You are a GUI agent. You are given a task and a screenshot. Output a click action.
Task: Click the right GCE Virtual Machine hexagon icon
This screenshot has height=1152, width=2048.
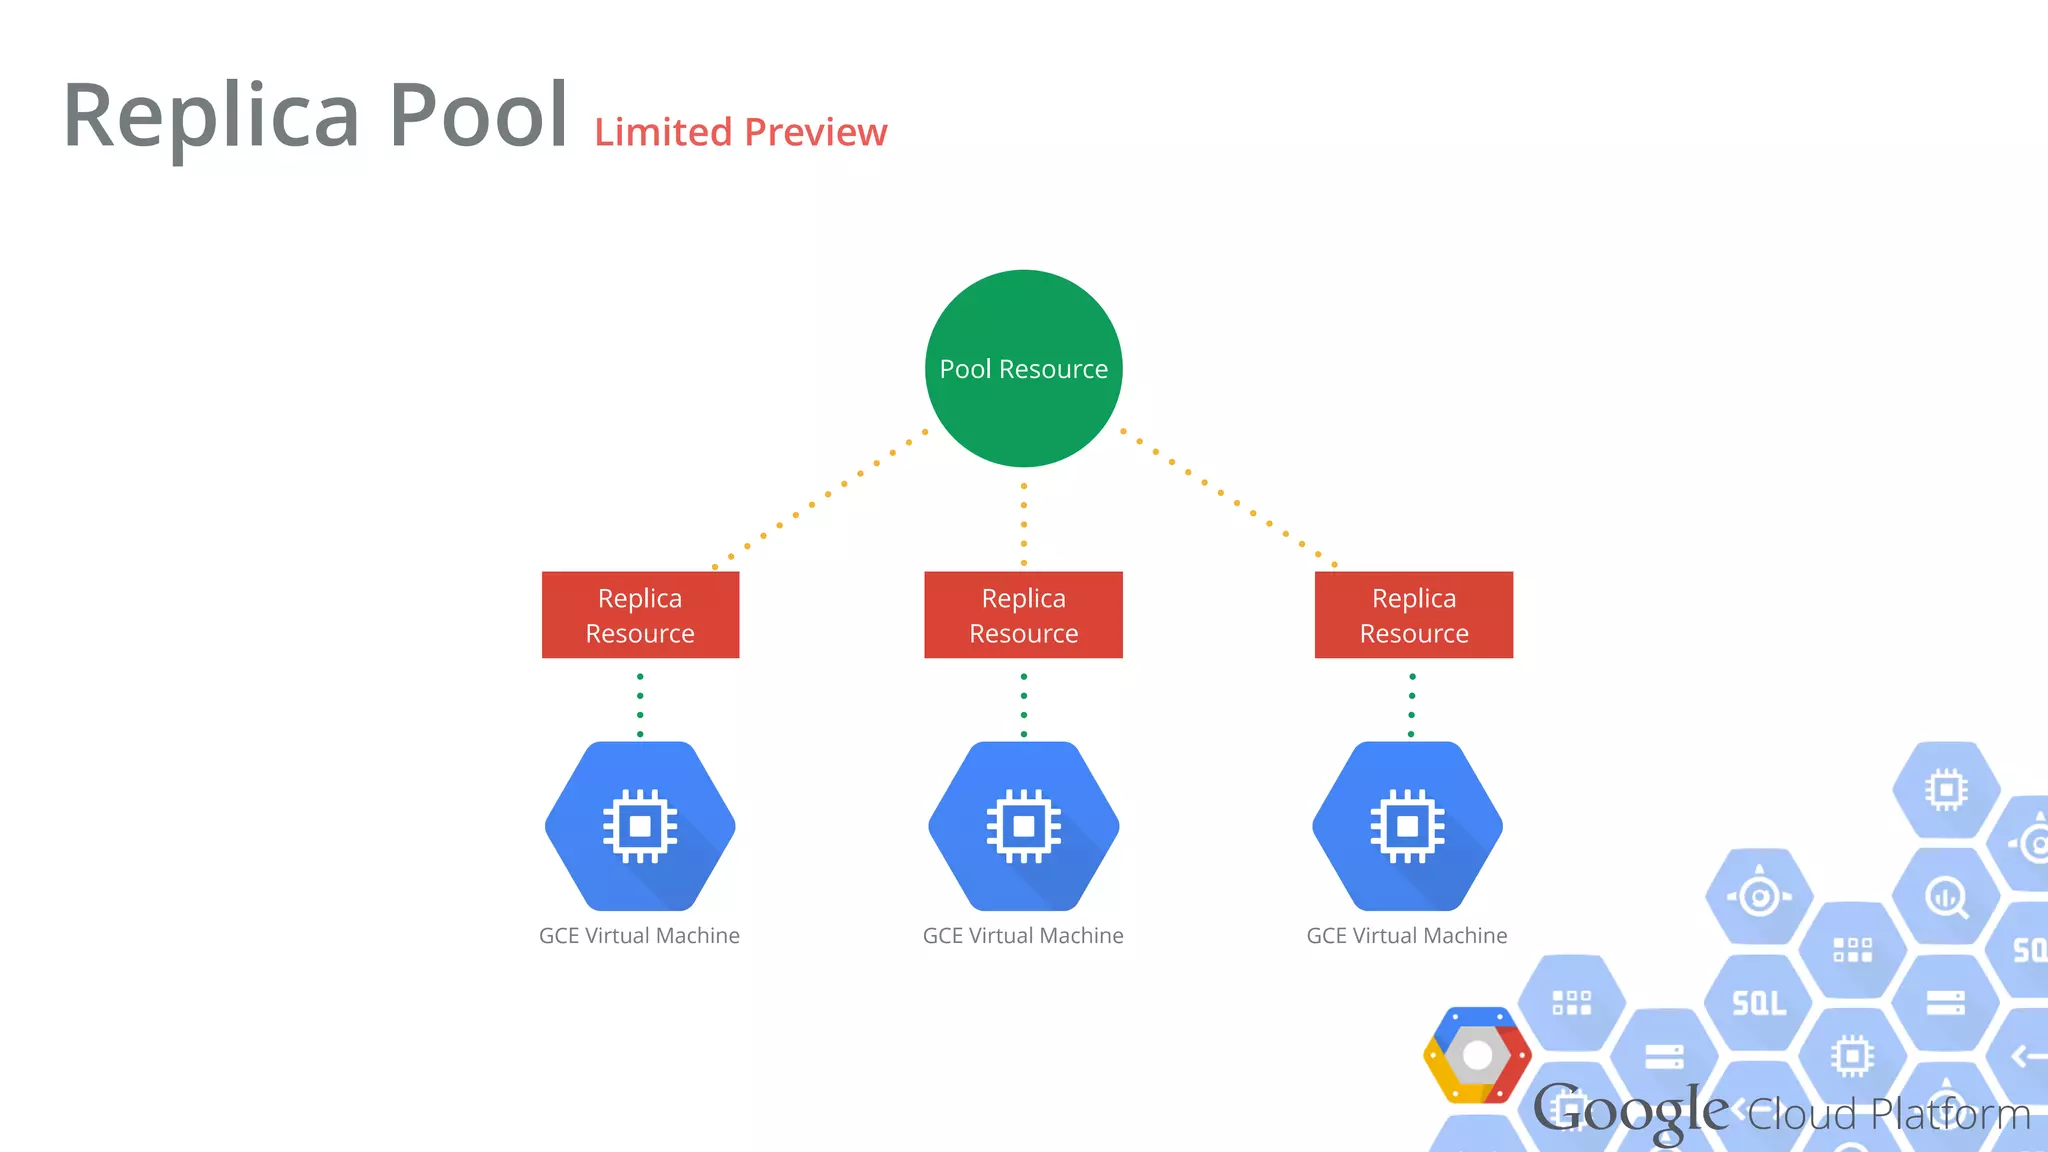click(x=1407, y=826)
